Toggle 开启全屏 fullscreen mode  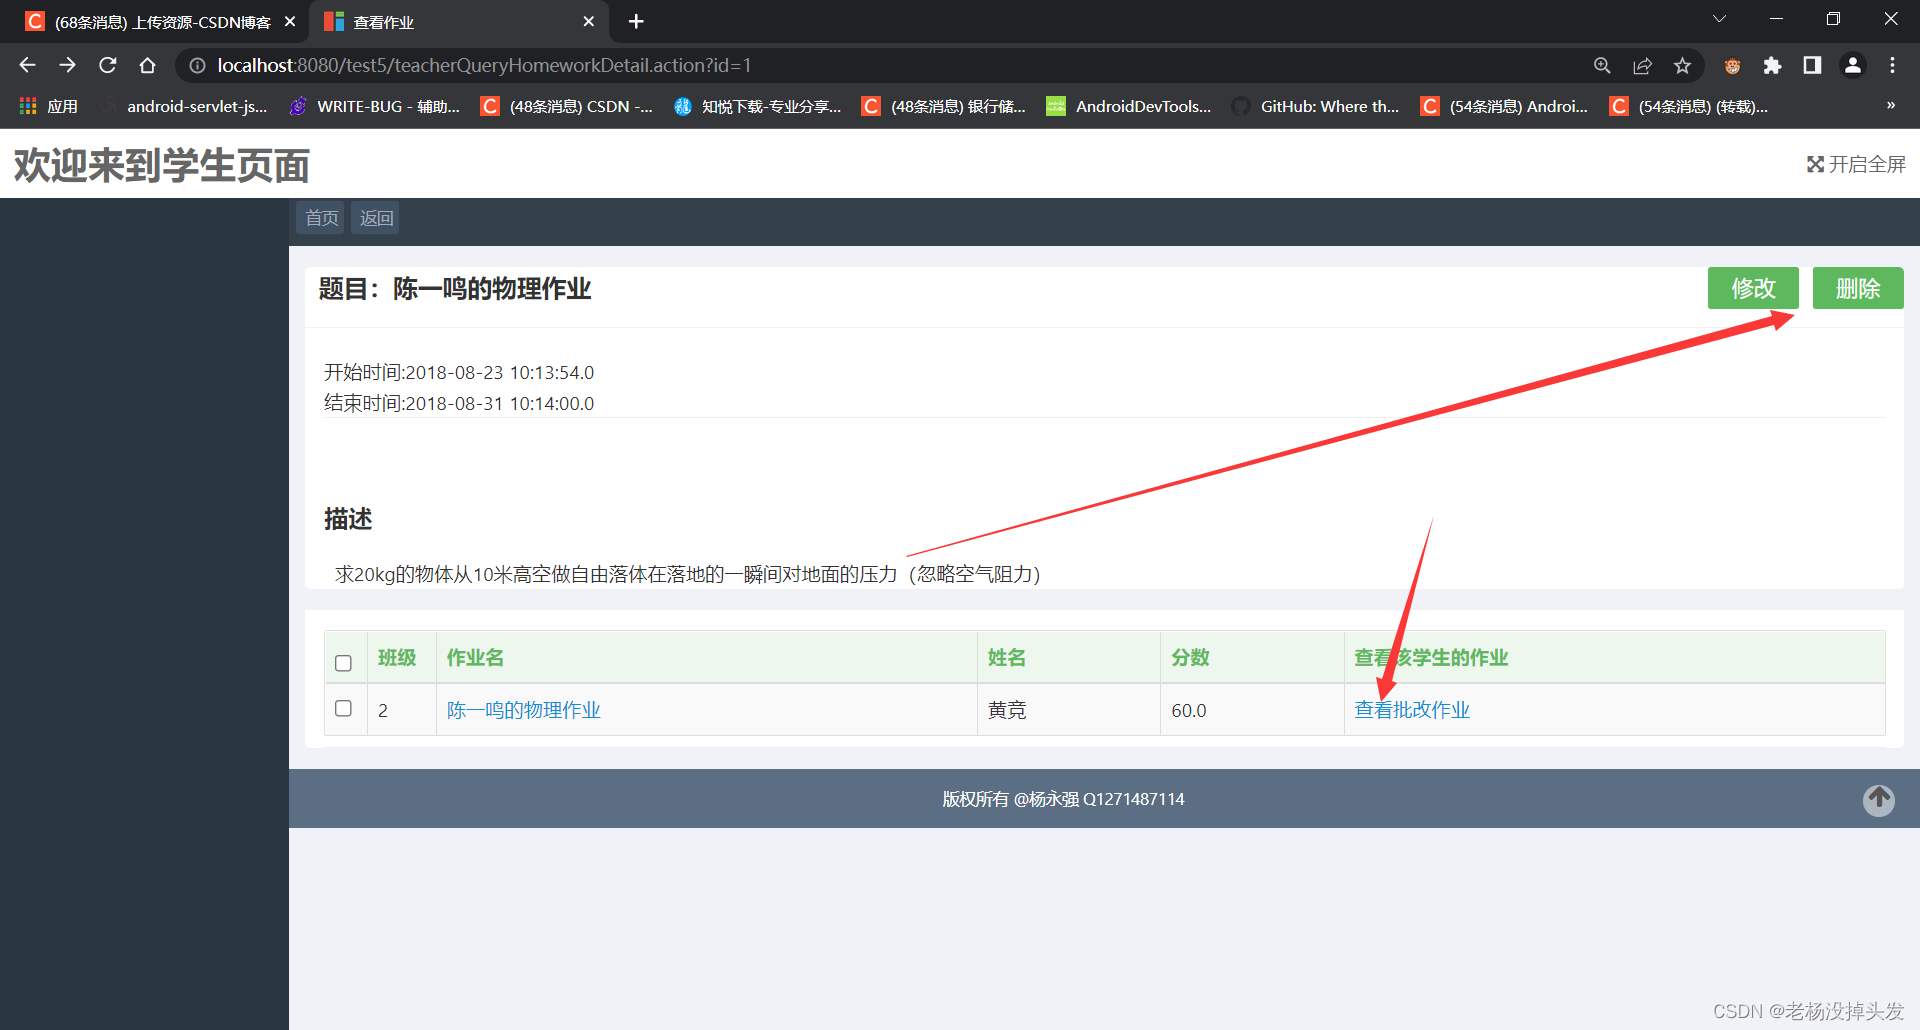(1856, 164)
